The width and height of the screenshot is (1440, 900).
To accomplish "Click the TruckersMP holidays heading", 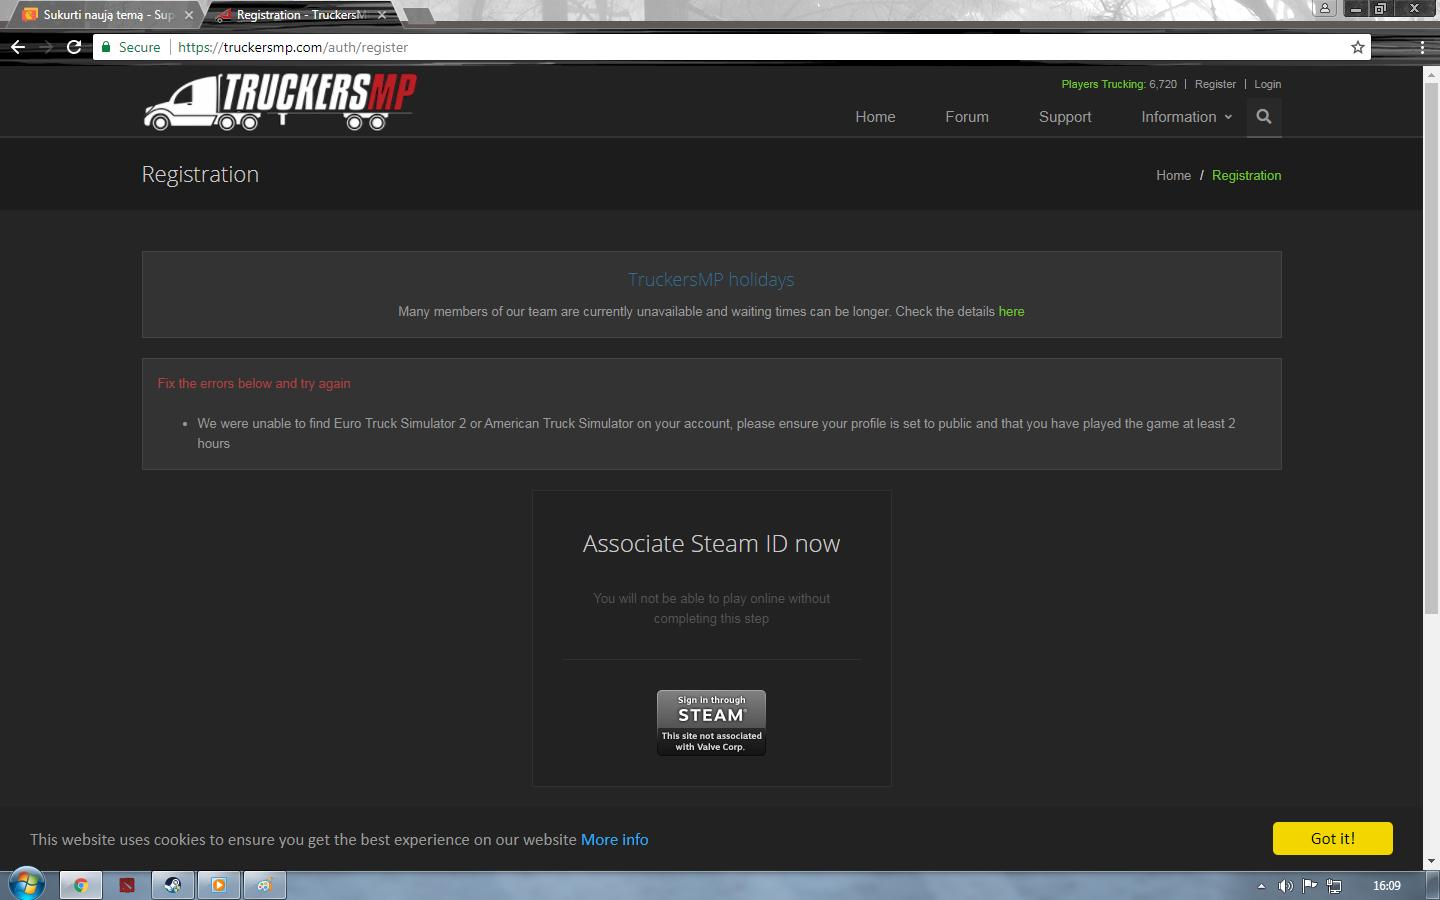I will click(x=711, y=280).
